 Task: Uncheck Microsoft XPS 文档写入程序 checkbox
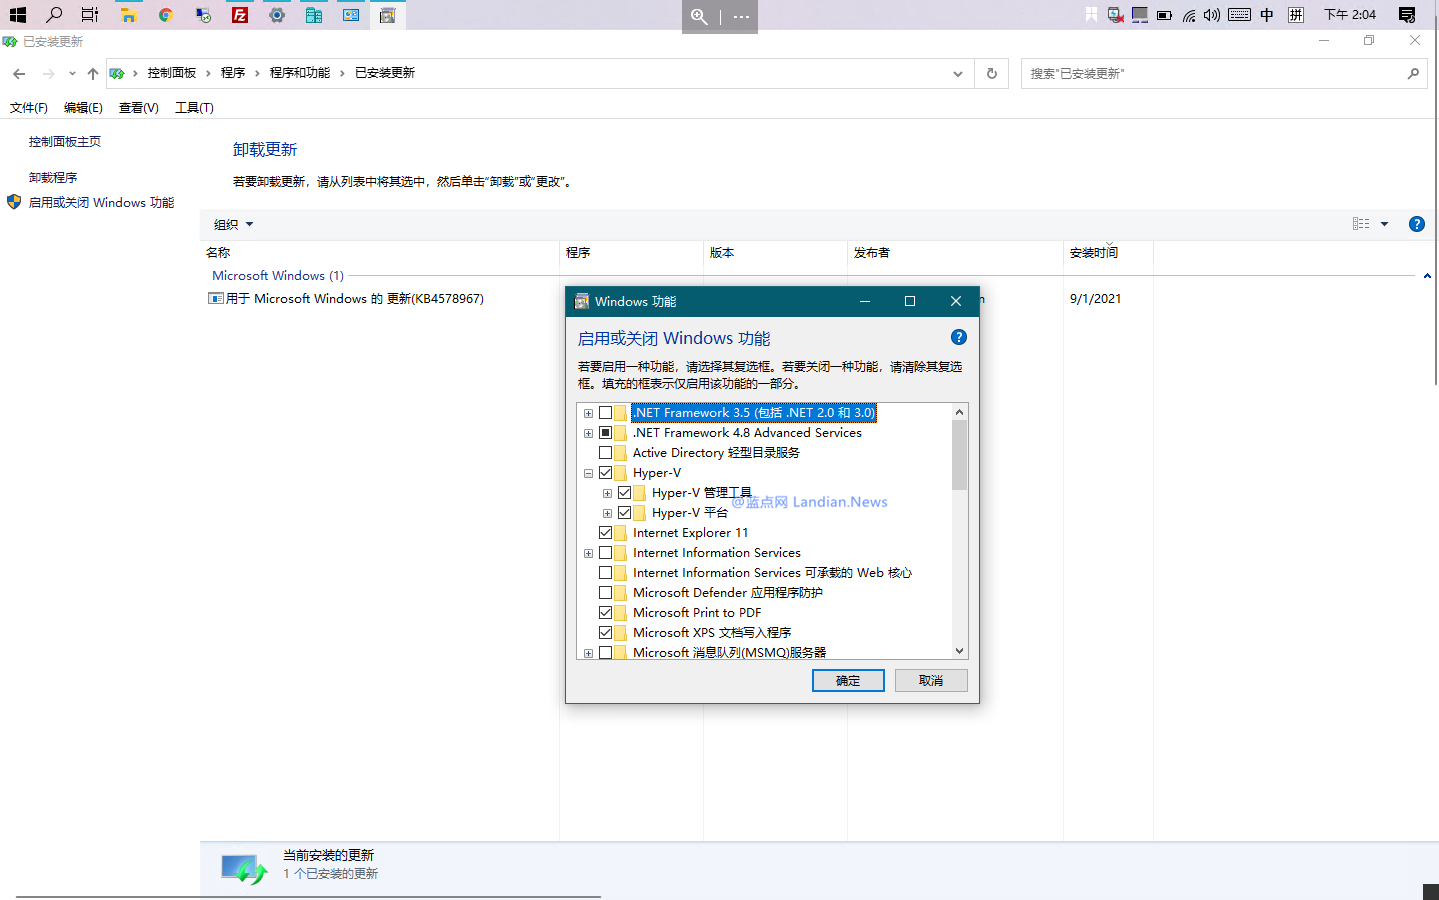605,633
